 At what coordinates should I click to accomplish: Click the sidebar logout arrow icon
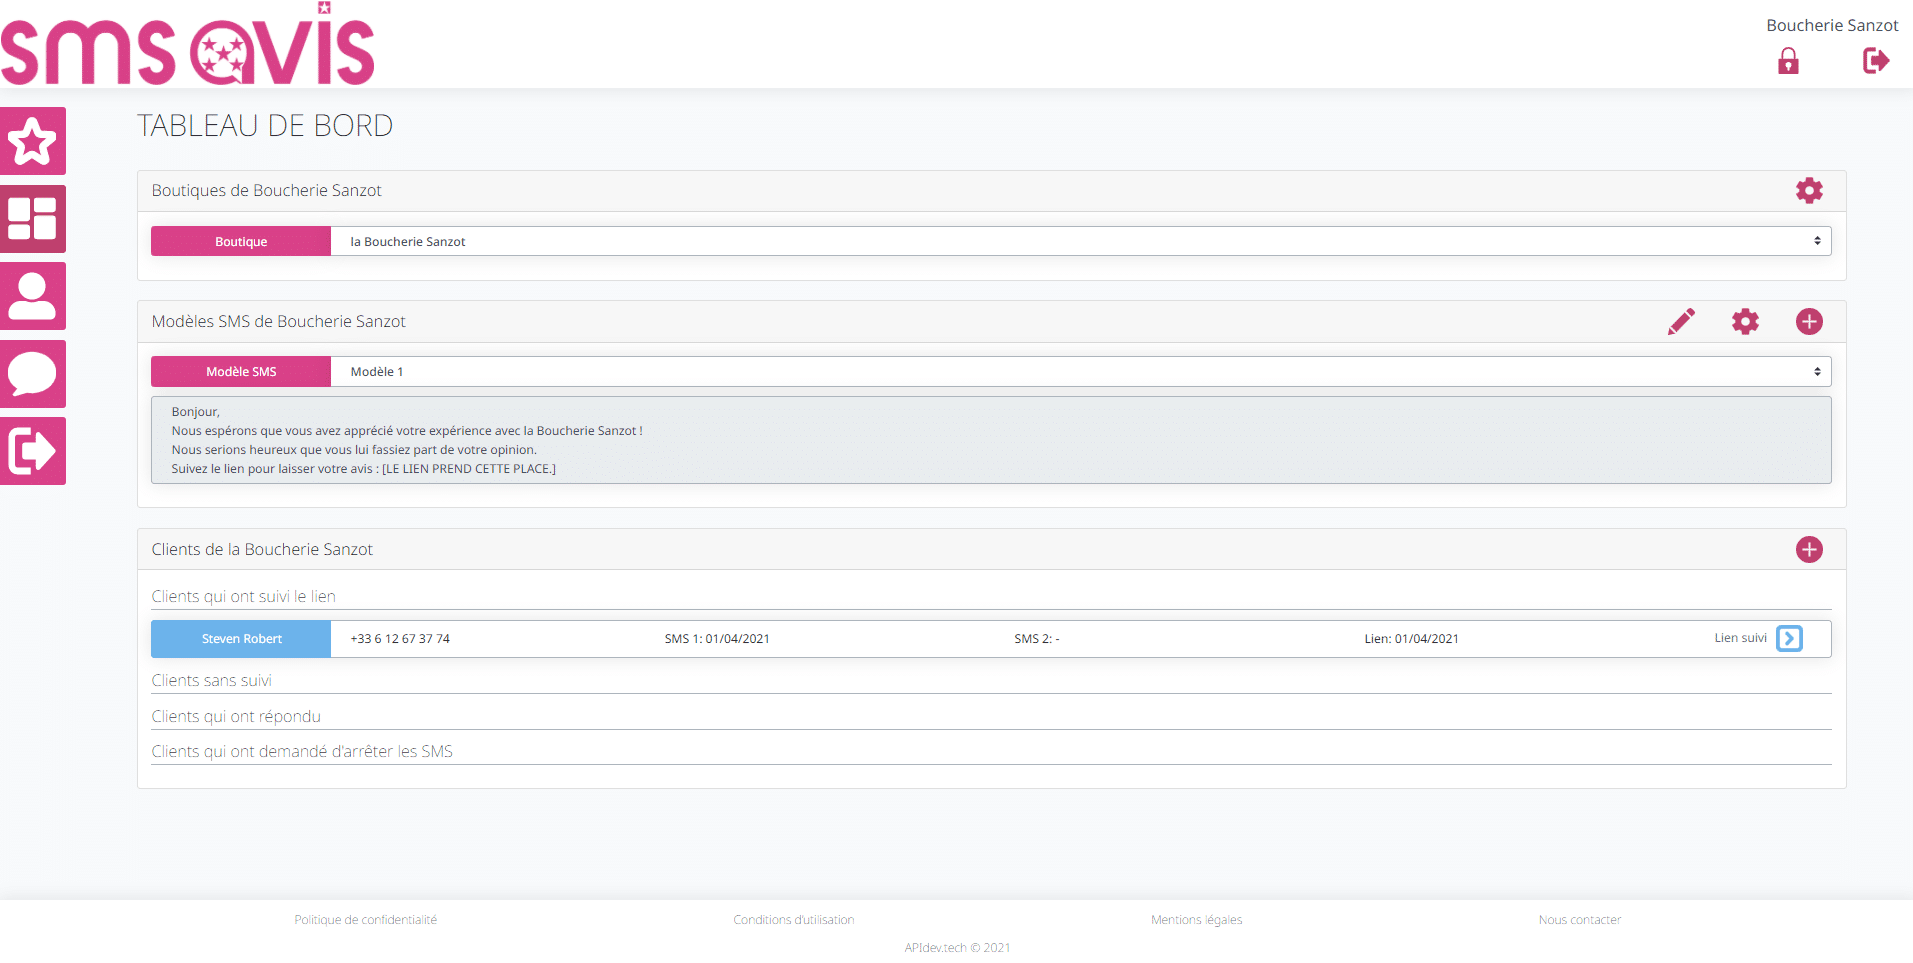pyautogui.click(x=33, y=451)
